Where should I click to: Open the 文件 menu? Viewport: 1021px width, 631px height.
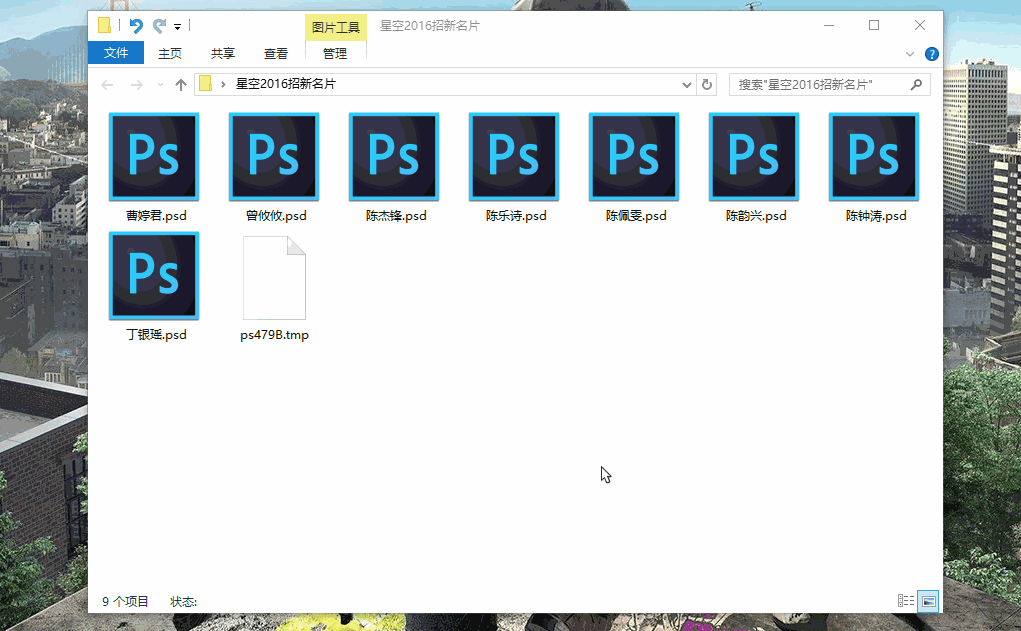click(x=116, y=53)
